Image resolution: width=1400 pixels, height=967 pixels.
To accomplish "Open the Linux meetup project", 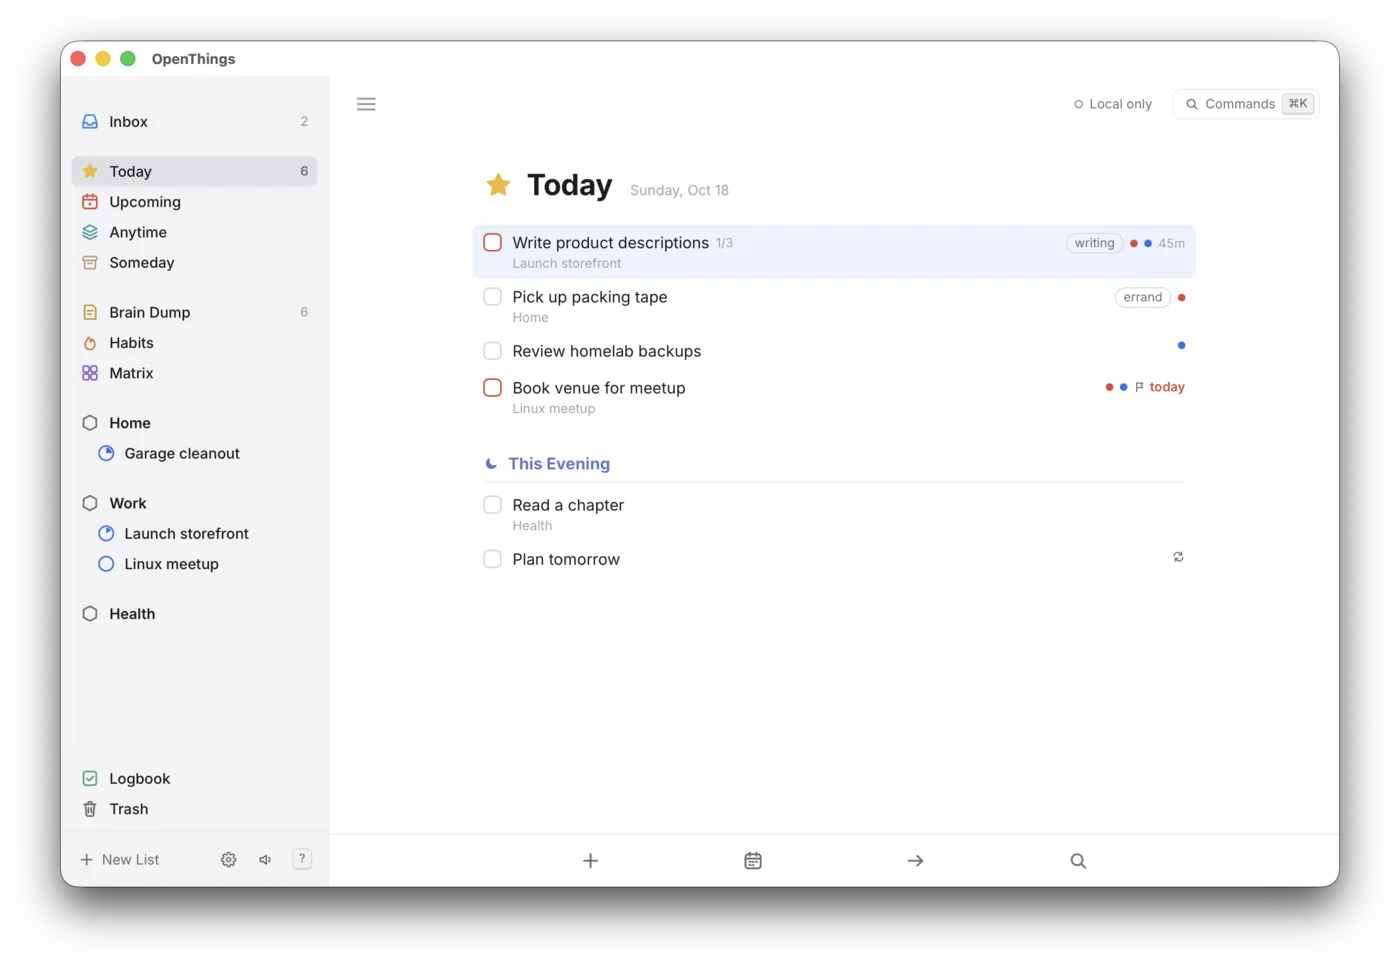I will pos(194,564).
